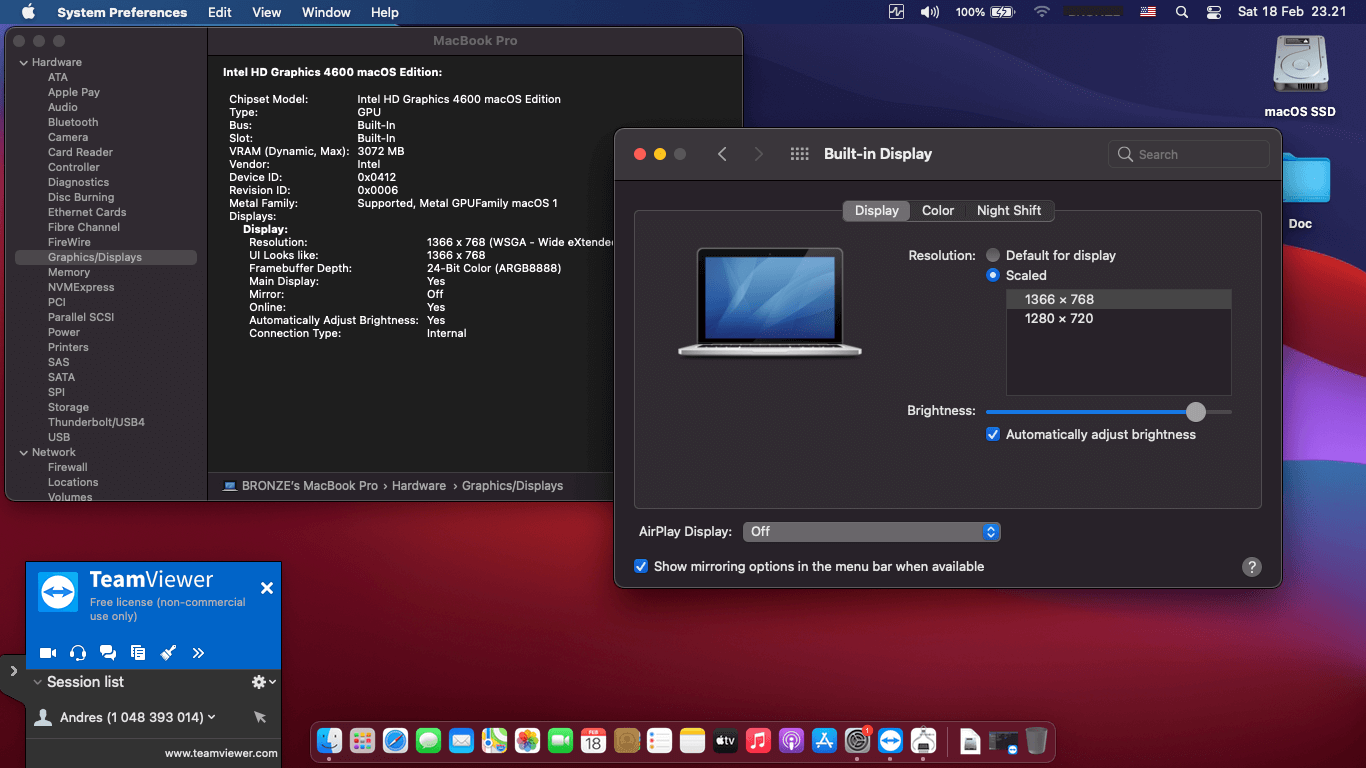Start video call from TeamViewer toolbar
The height and width of the screenshot is (768, 1366).
[x=47, y=652]
